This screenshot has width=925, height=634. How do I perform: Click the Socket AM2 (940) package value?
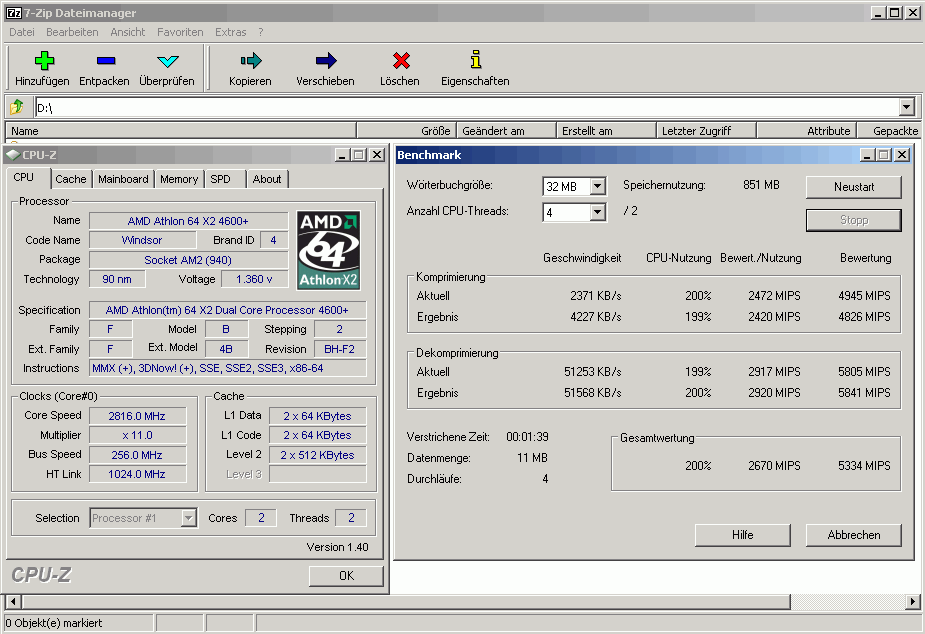188,260
